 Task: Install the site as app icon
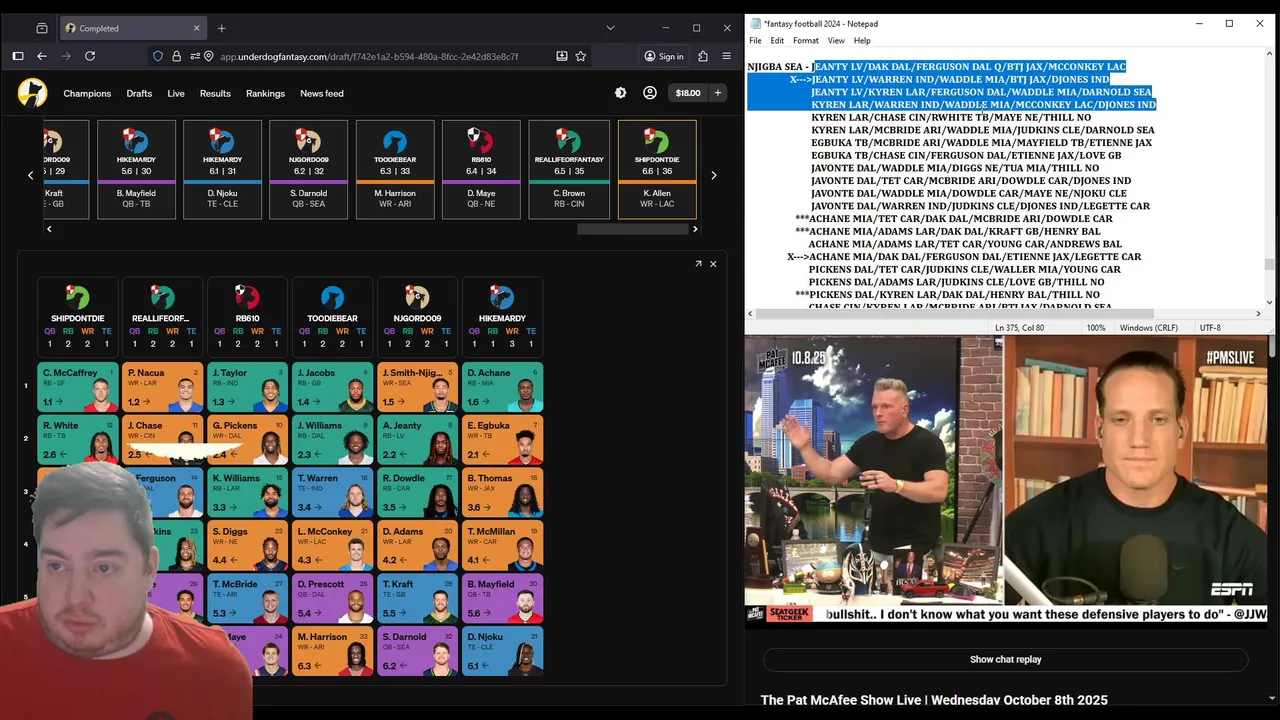point(562,57)
